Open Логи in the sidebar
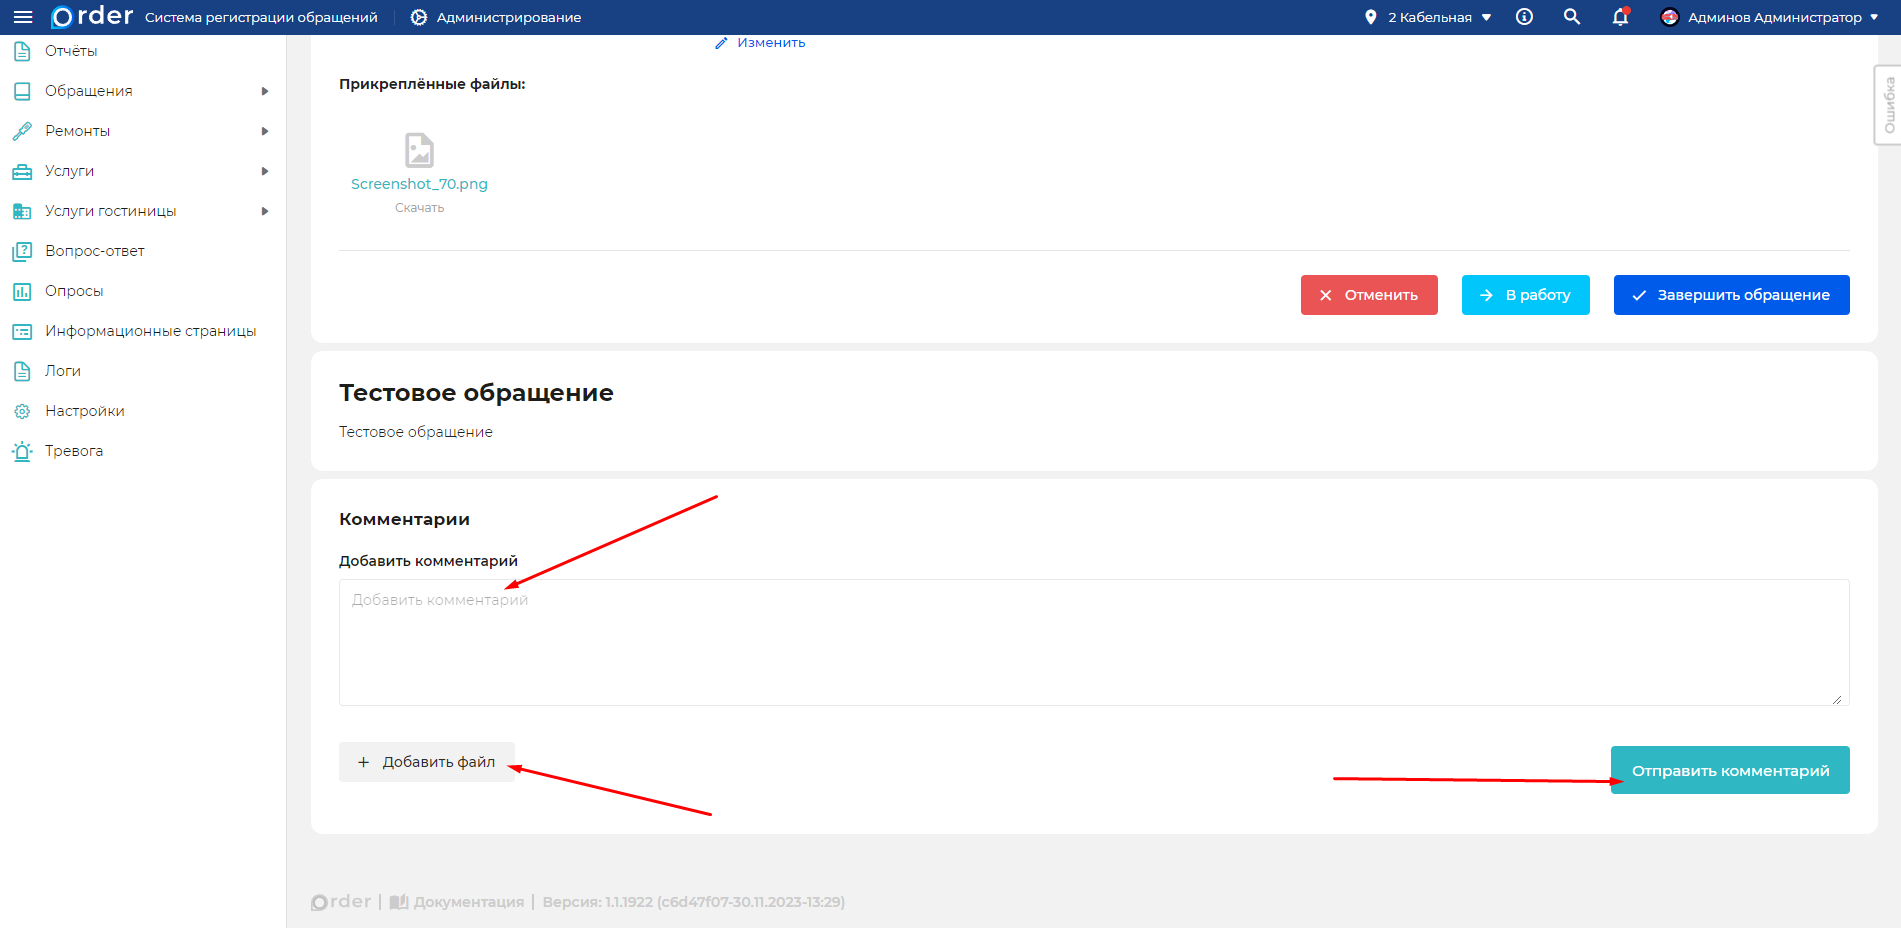The width and height of the screenshot is (1901, 928). click(x=63, y=371)
